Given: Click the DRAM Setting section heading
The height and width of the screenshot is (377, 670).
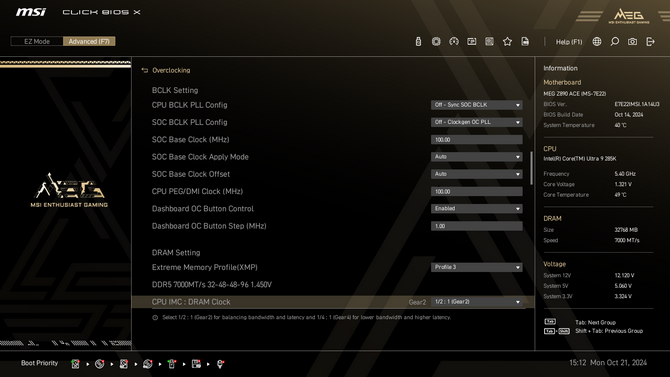Looking at the screenshot, I should [176, 253].
